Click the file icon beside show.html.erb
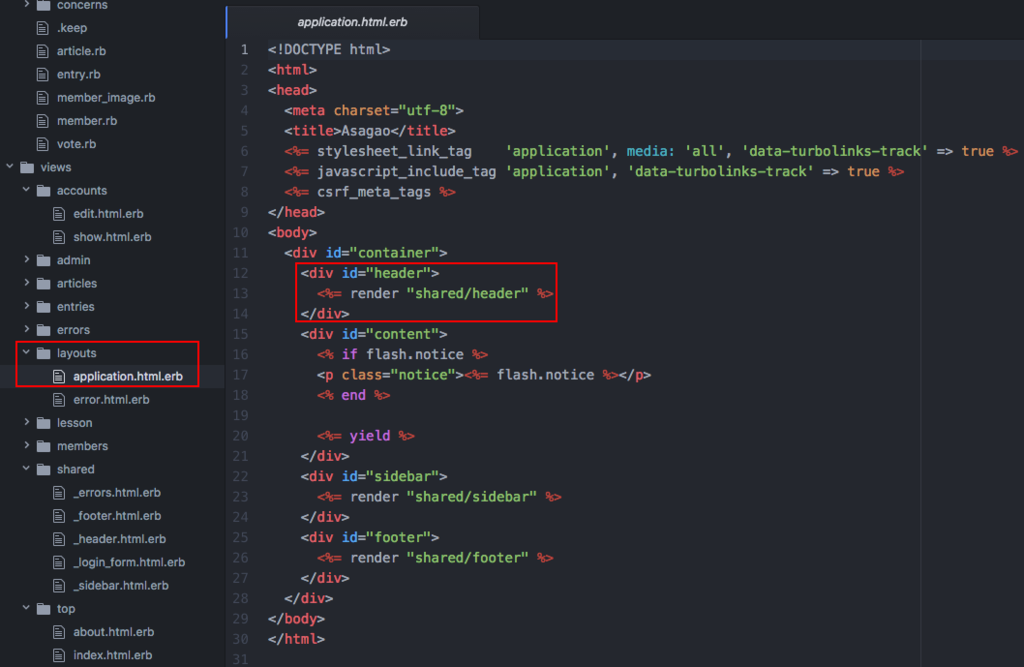This screenshot has height=667, width=1024. [59, 236]
